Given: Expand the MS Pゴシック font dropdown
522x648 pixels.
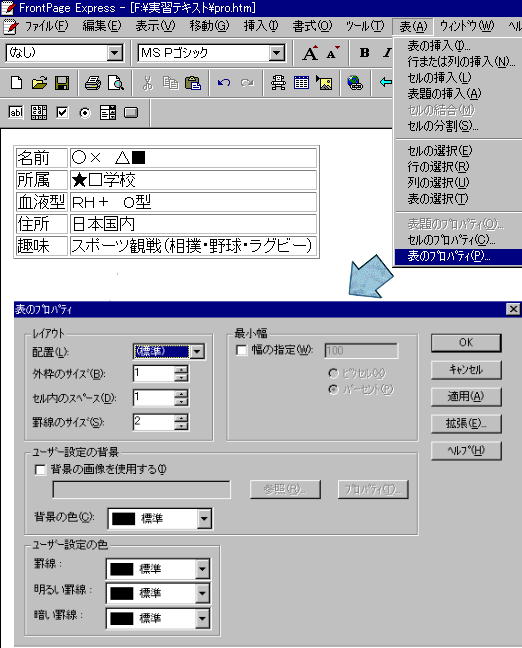Looking at the screenshot, I should point(276,53).
